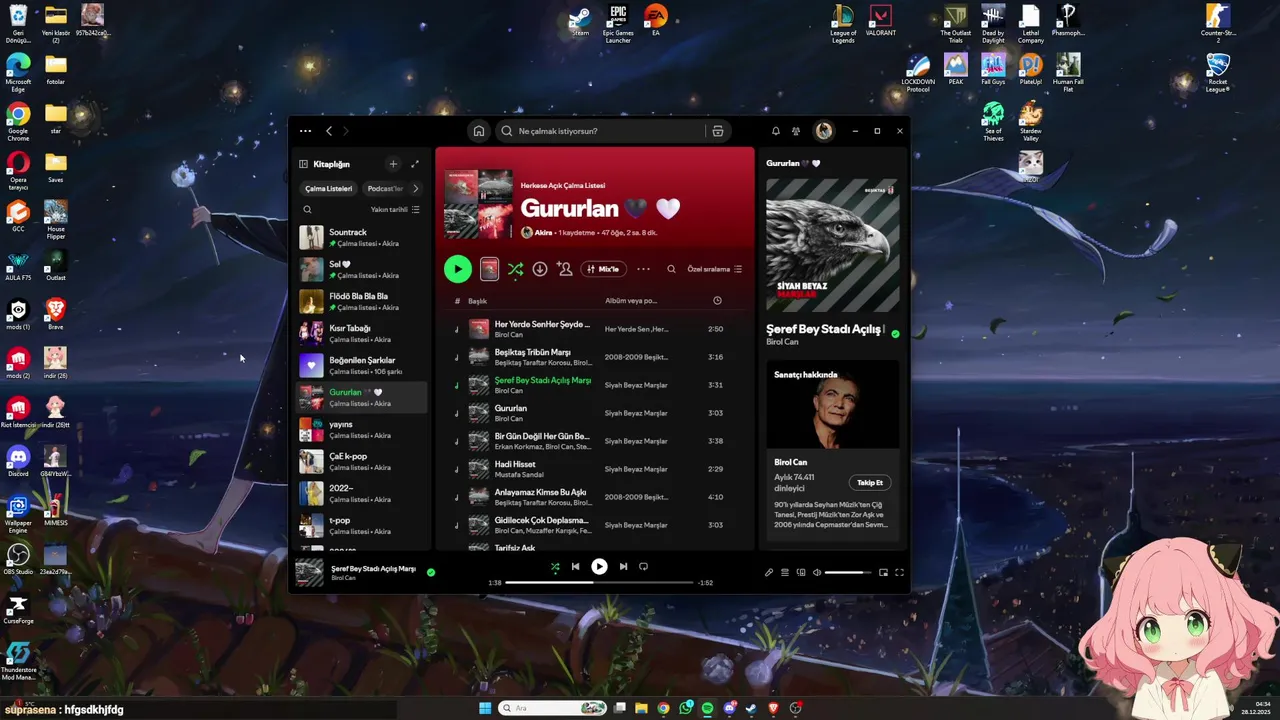Image resolution: width=1280 pixels, height=720 pixels.
Task: Click the plus icon to create a playlist
Action: click(393, 164)
